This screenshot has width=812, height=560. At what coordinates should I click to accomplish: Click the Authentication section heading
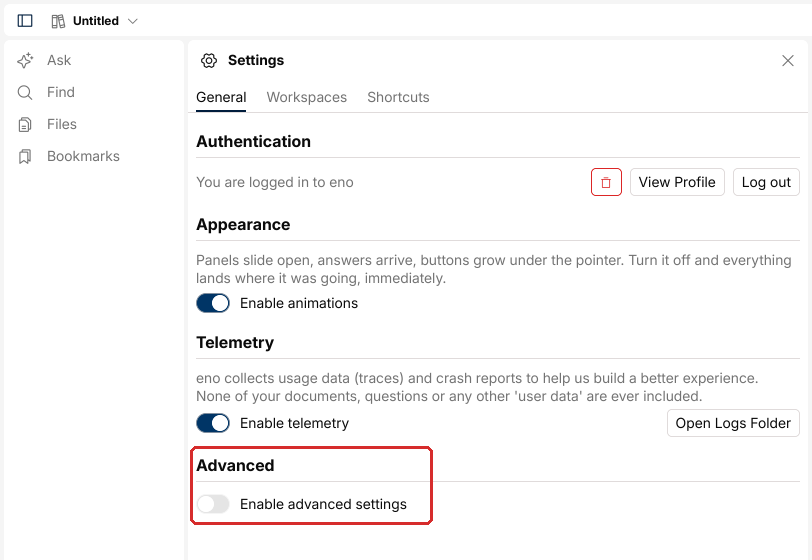(x=253, y=141)
